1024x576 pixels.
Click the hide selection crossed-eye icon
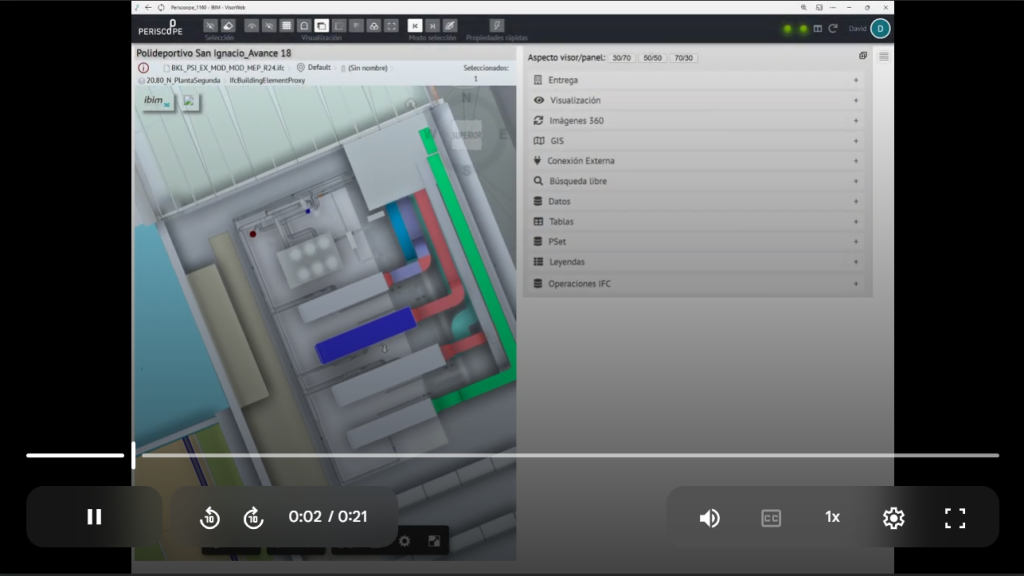[210, 25]
